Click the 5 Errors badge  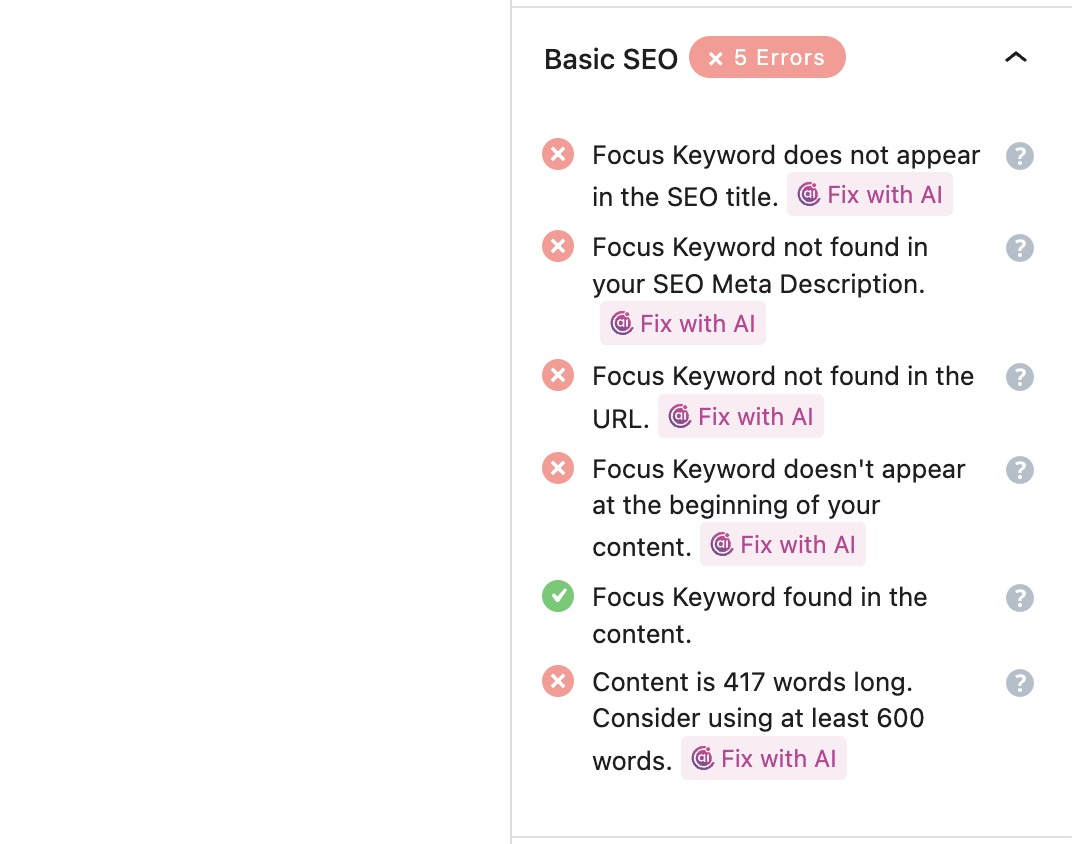767,57
